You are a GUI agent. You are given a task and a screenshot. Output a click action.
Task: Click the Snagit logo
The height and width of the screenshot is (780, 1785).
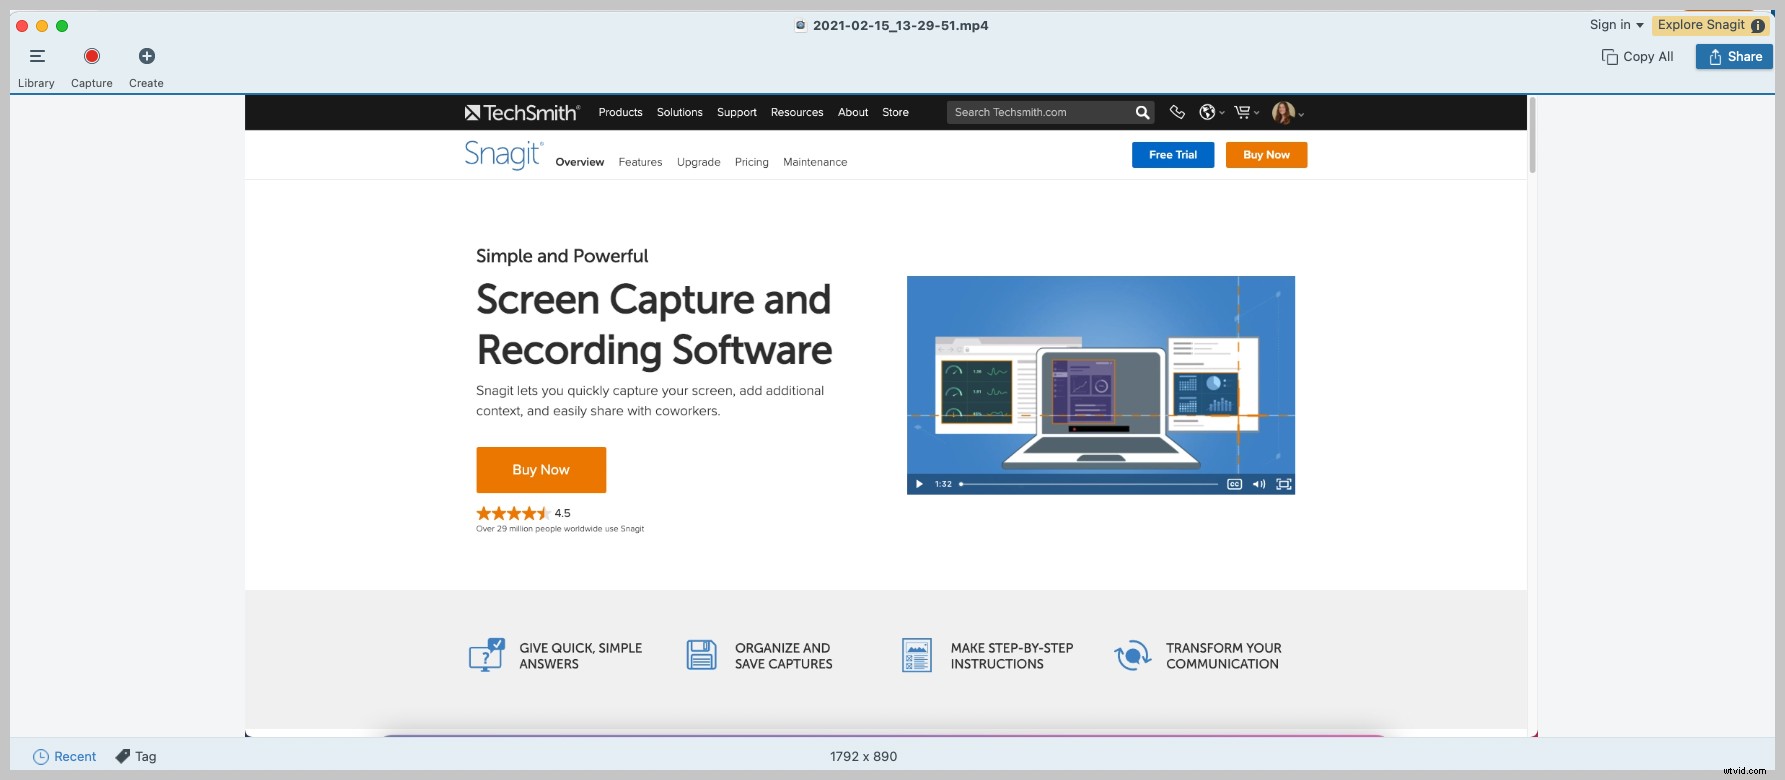[503, 155]
